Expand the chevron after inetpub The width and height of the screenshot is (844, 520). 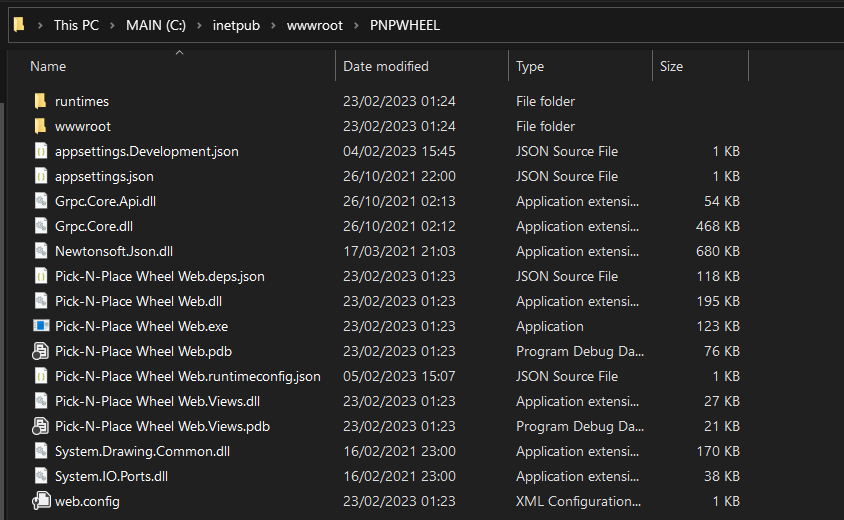pyautogui.click(x=273, y=25)
